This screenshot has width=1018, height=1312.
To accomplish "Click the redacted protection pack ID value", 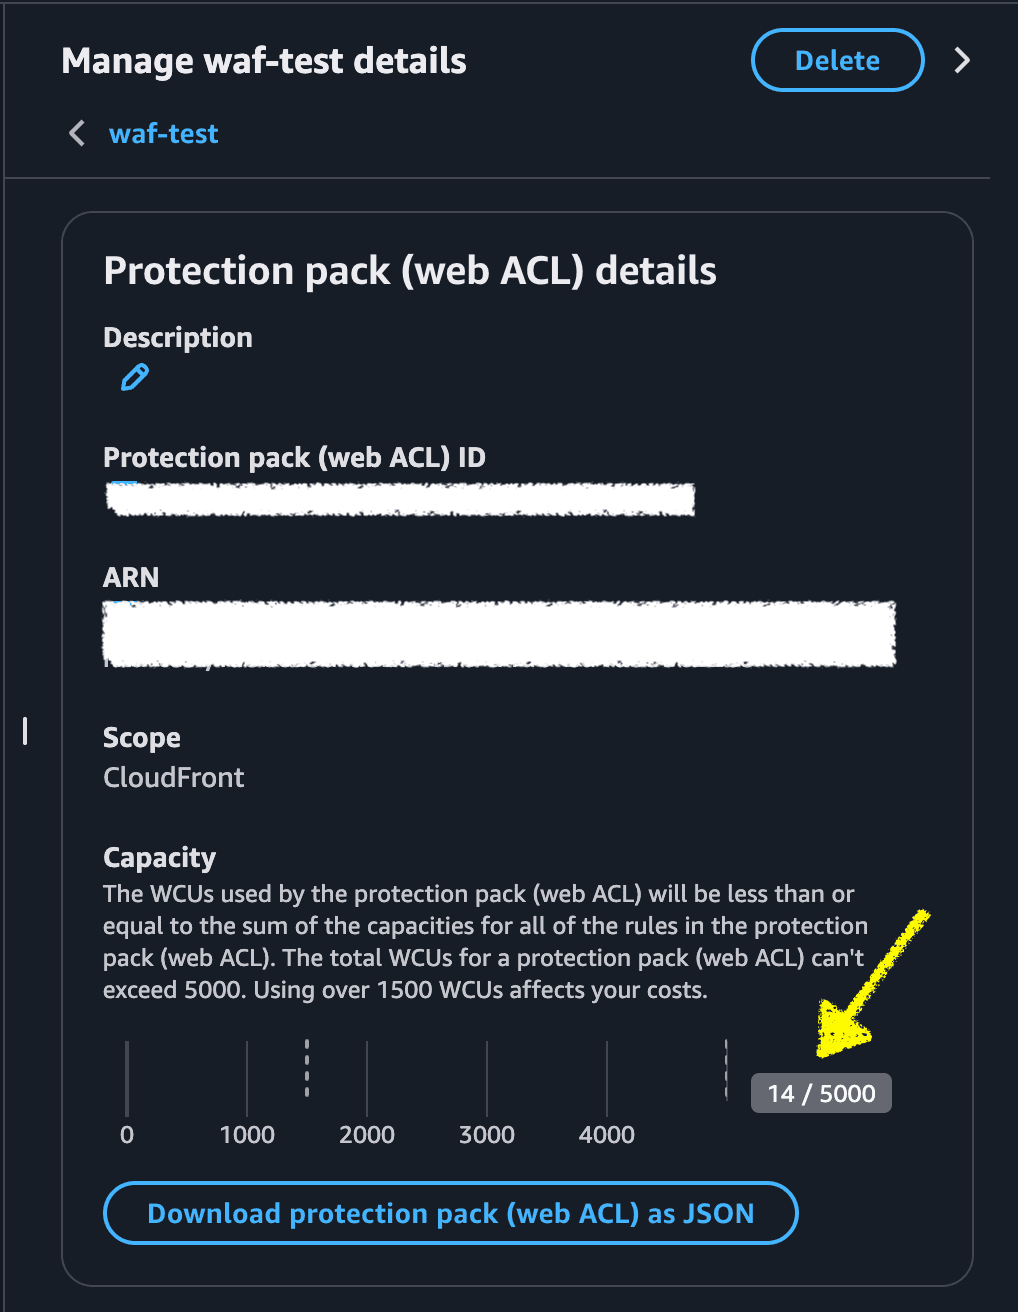I will pos(400,498).
